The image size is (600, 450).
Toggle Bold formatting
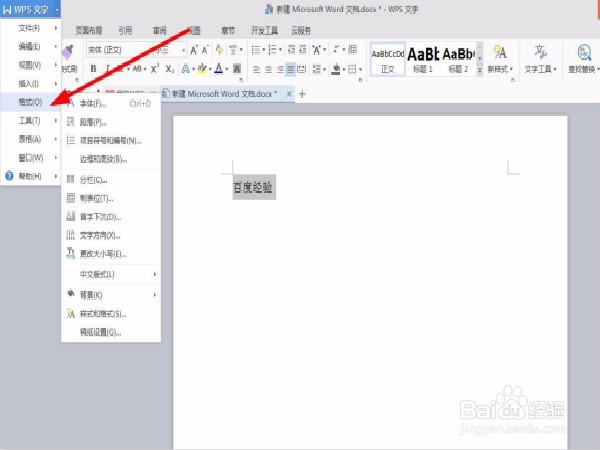point(93,69)
